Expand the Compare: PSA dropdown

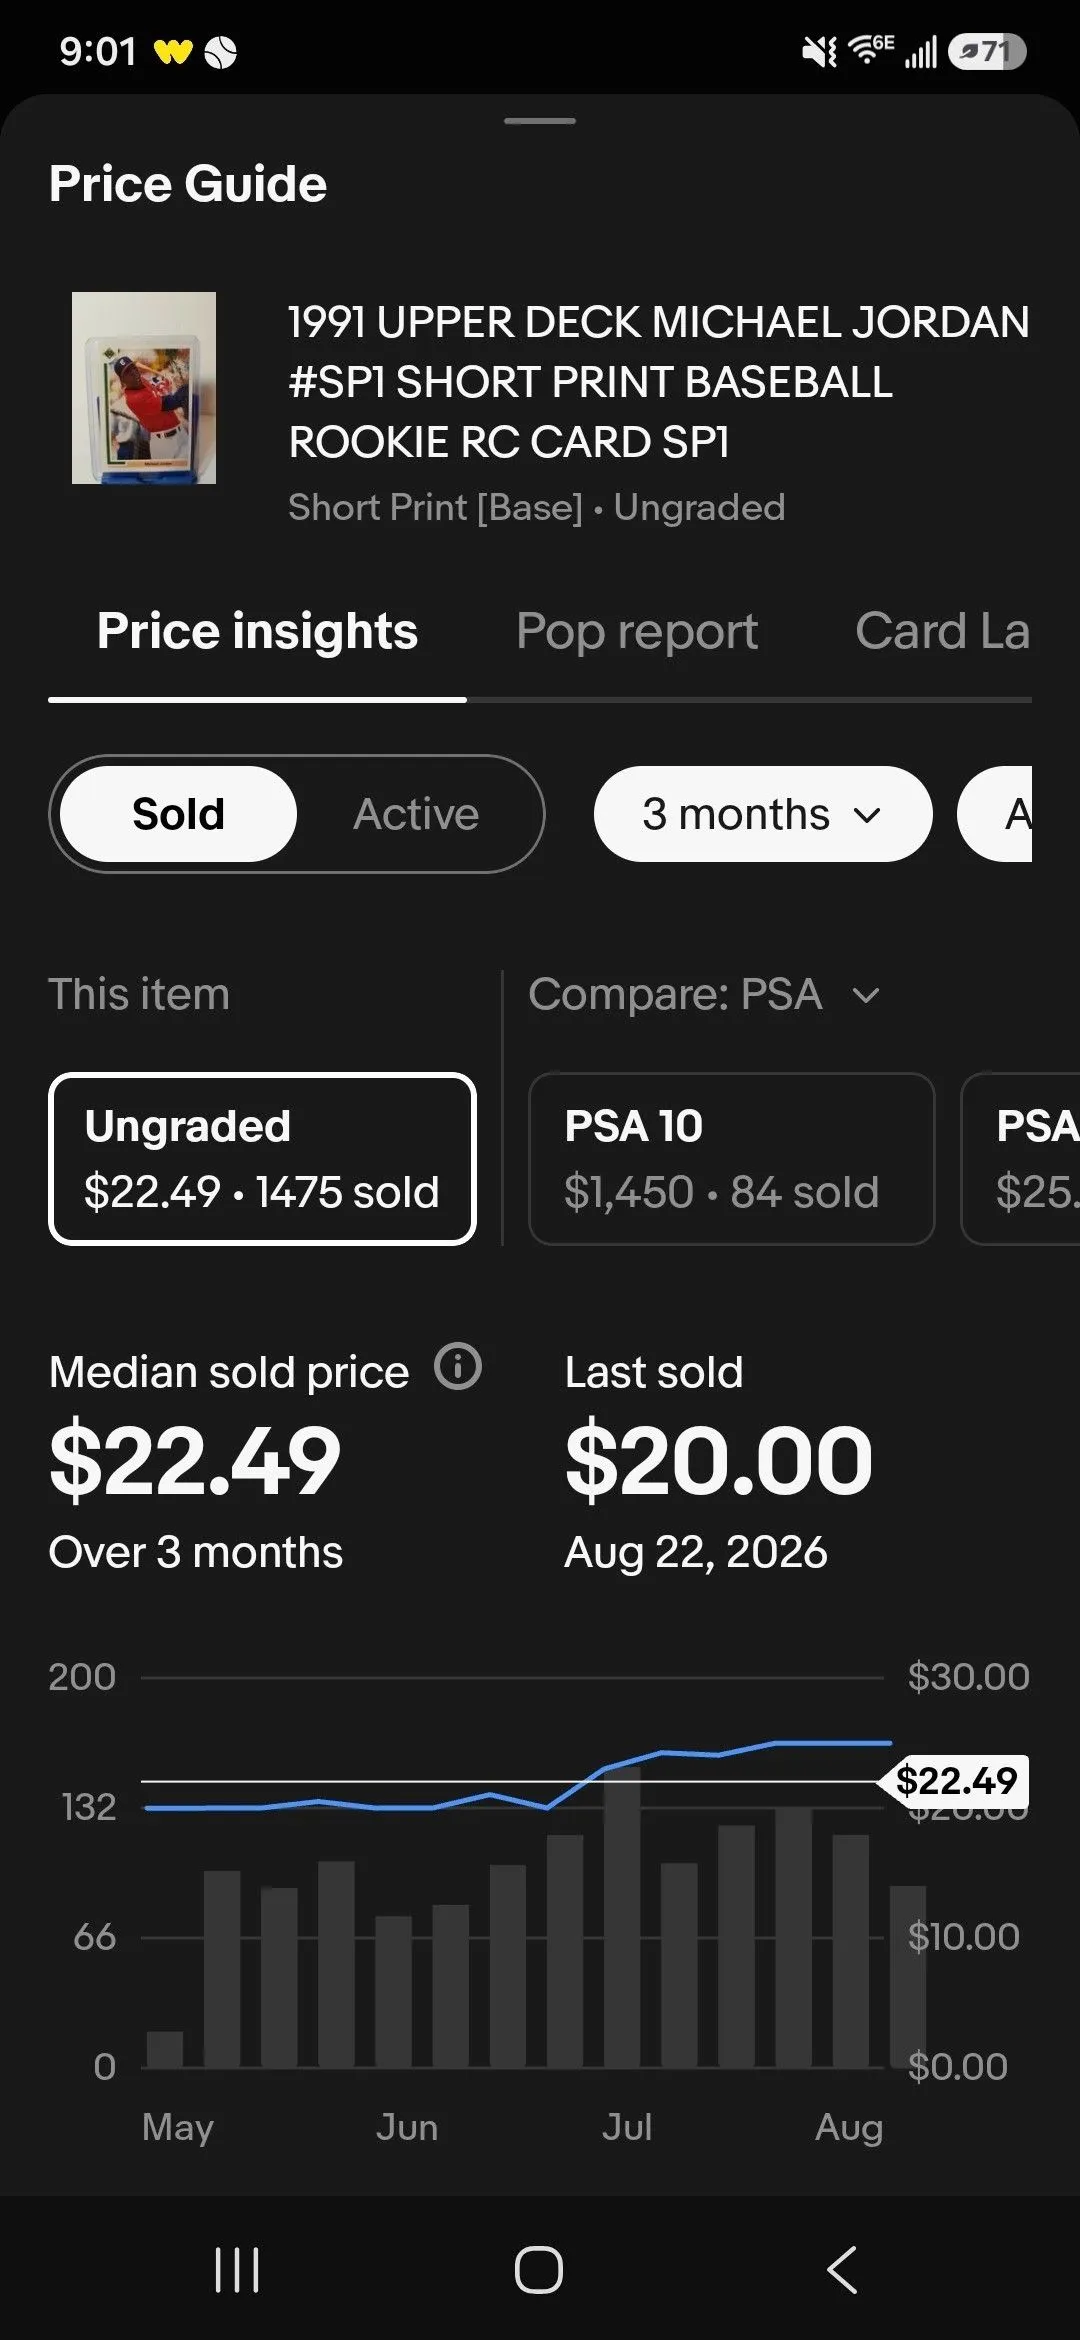705,994
